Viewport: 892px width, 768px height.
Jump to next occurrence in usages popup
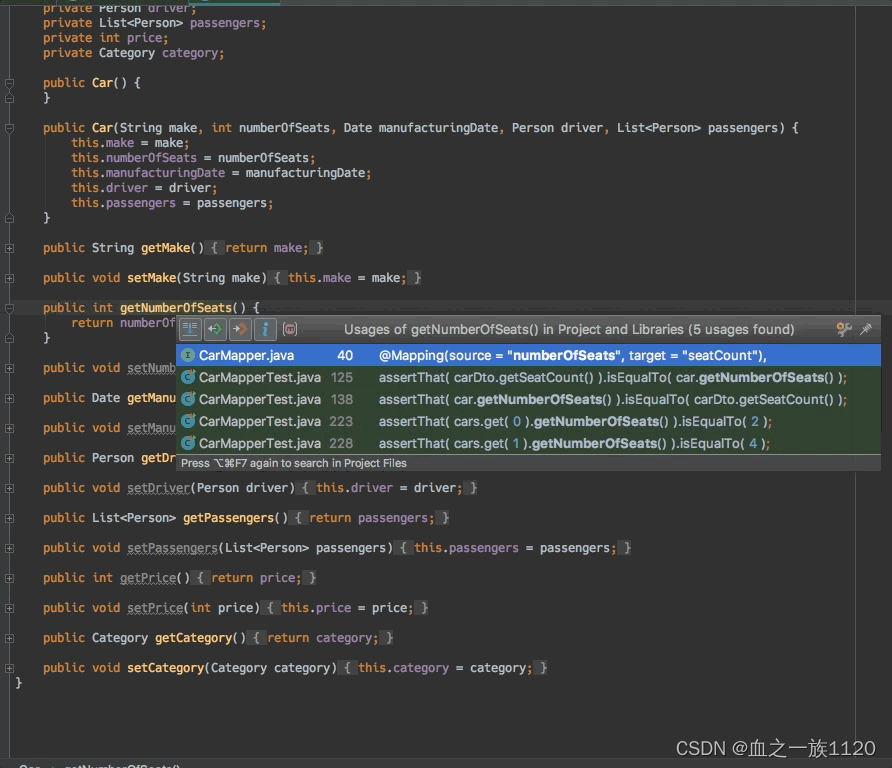(237, 329)
